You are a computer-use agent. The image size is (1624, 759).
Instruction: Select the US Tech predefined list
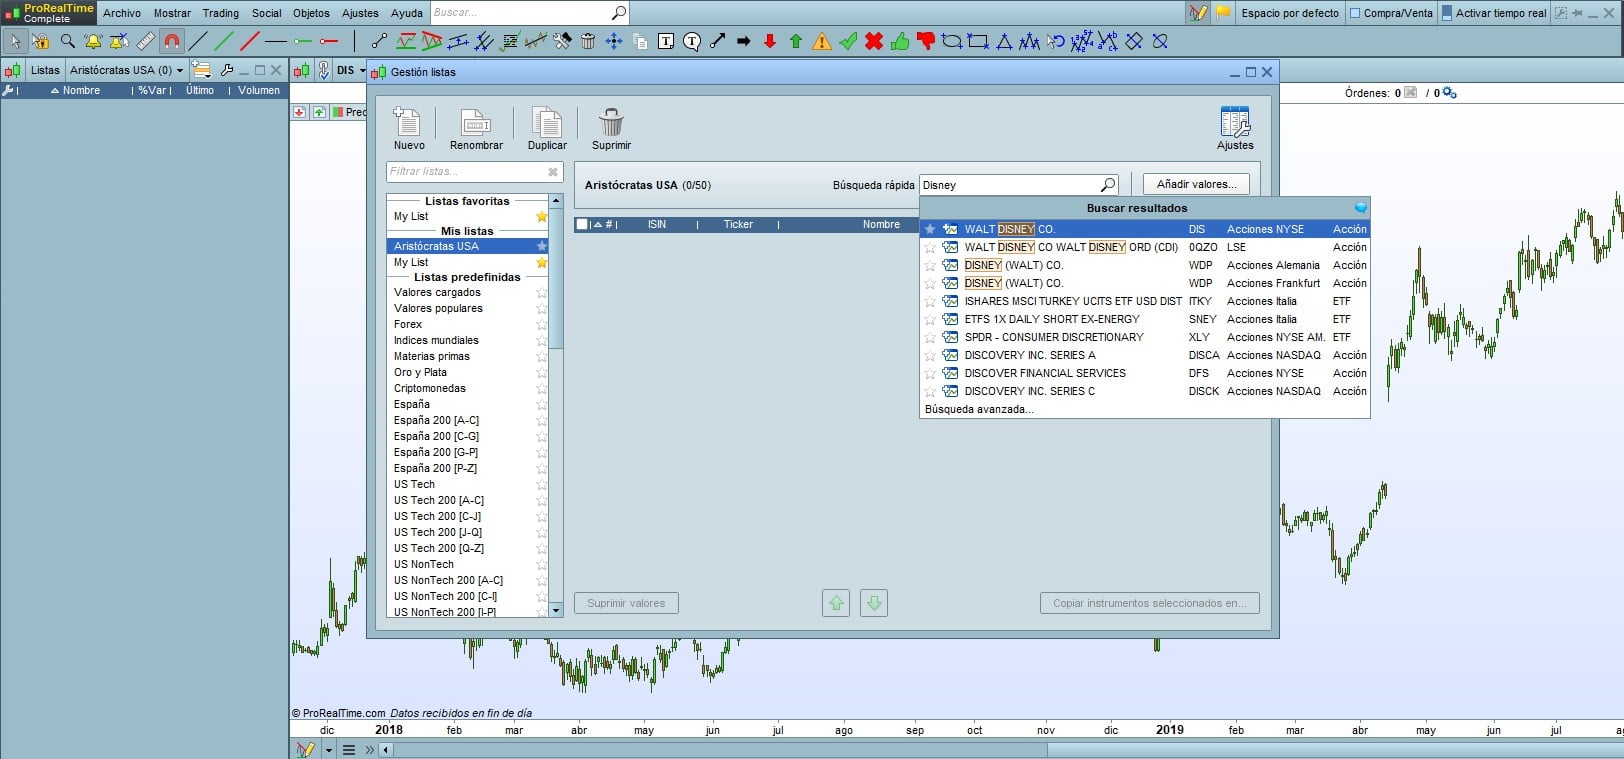tap(414, 484)
